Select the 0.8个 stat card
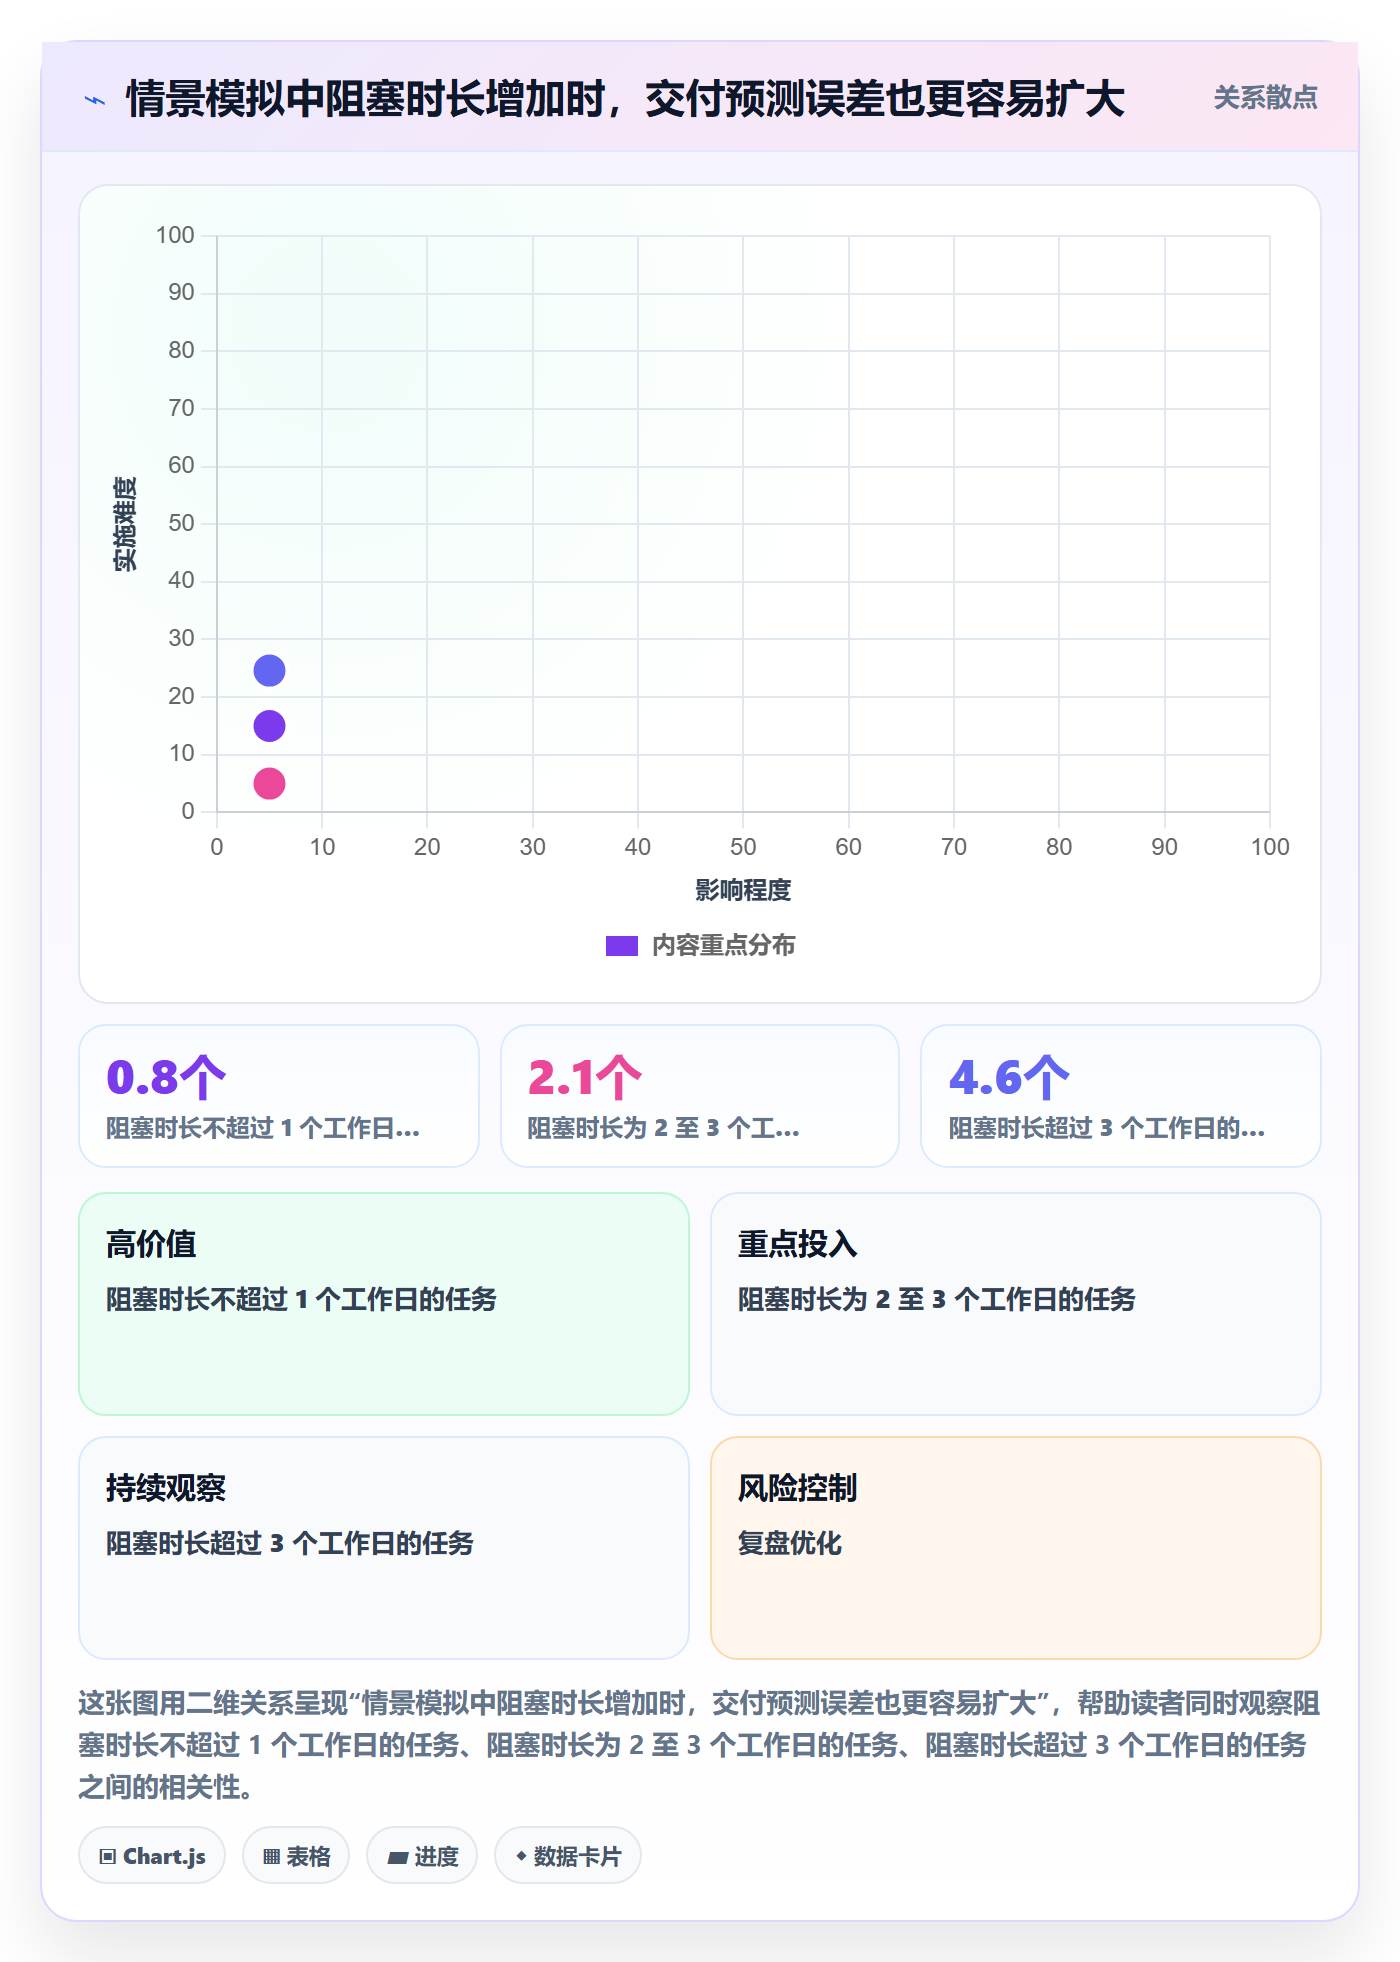 coord(279,1096)
